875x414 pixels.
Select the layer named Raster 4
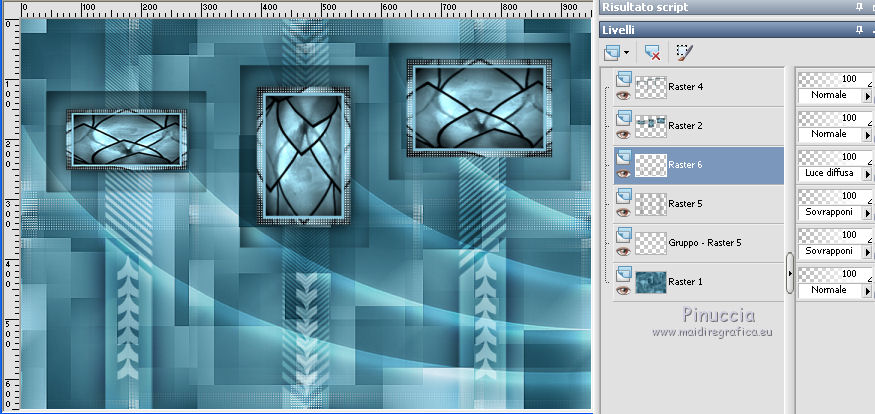coord(685,87)
